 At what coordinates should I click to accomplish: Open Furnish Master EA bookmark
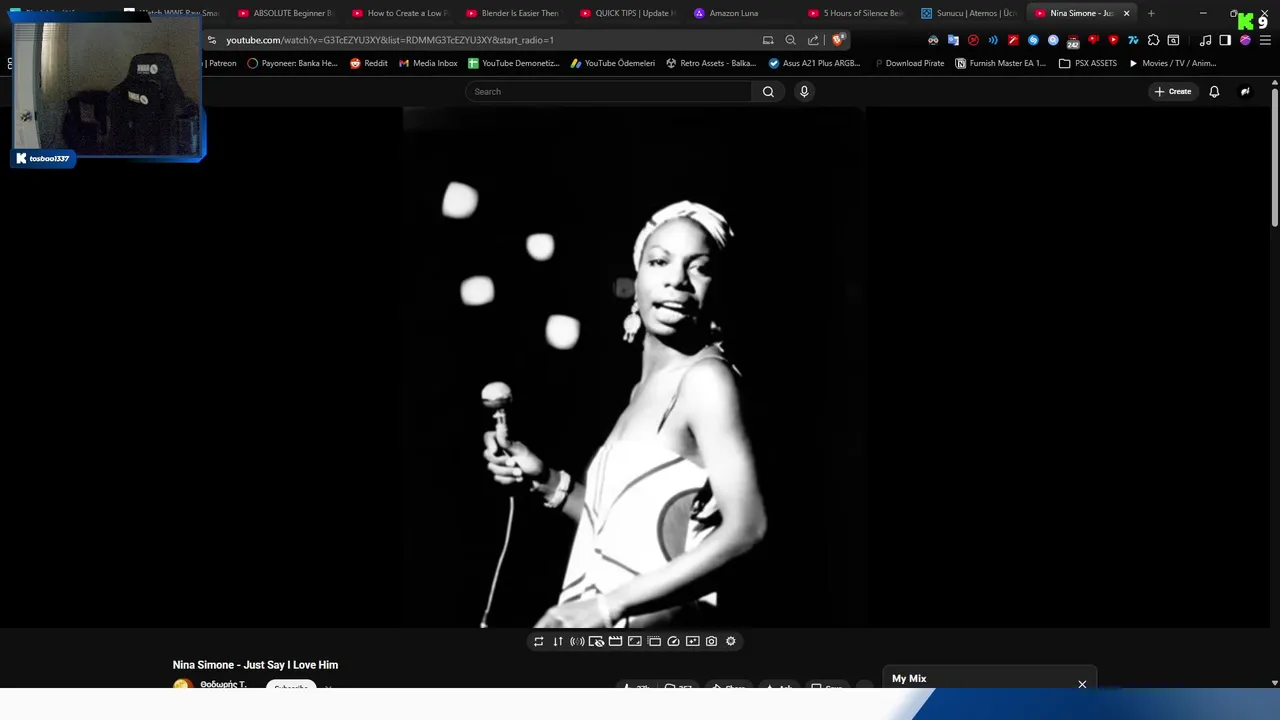pos(1000,63)
